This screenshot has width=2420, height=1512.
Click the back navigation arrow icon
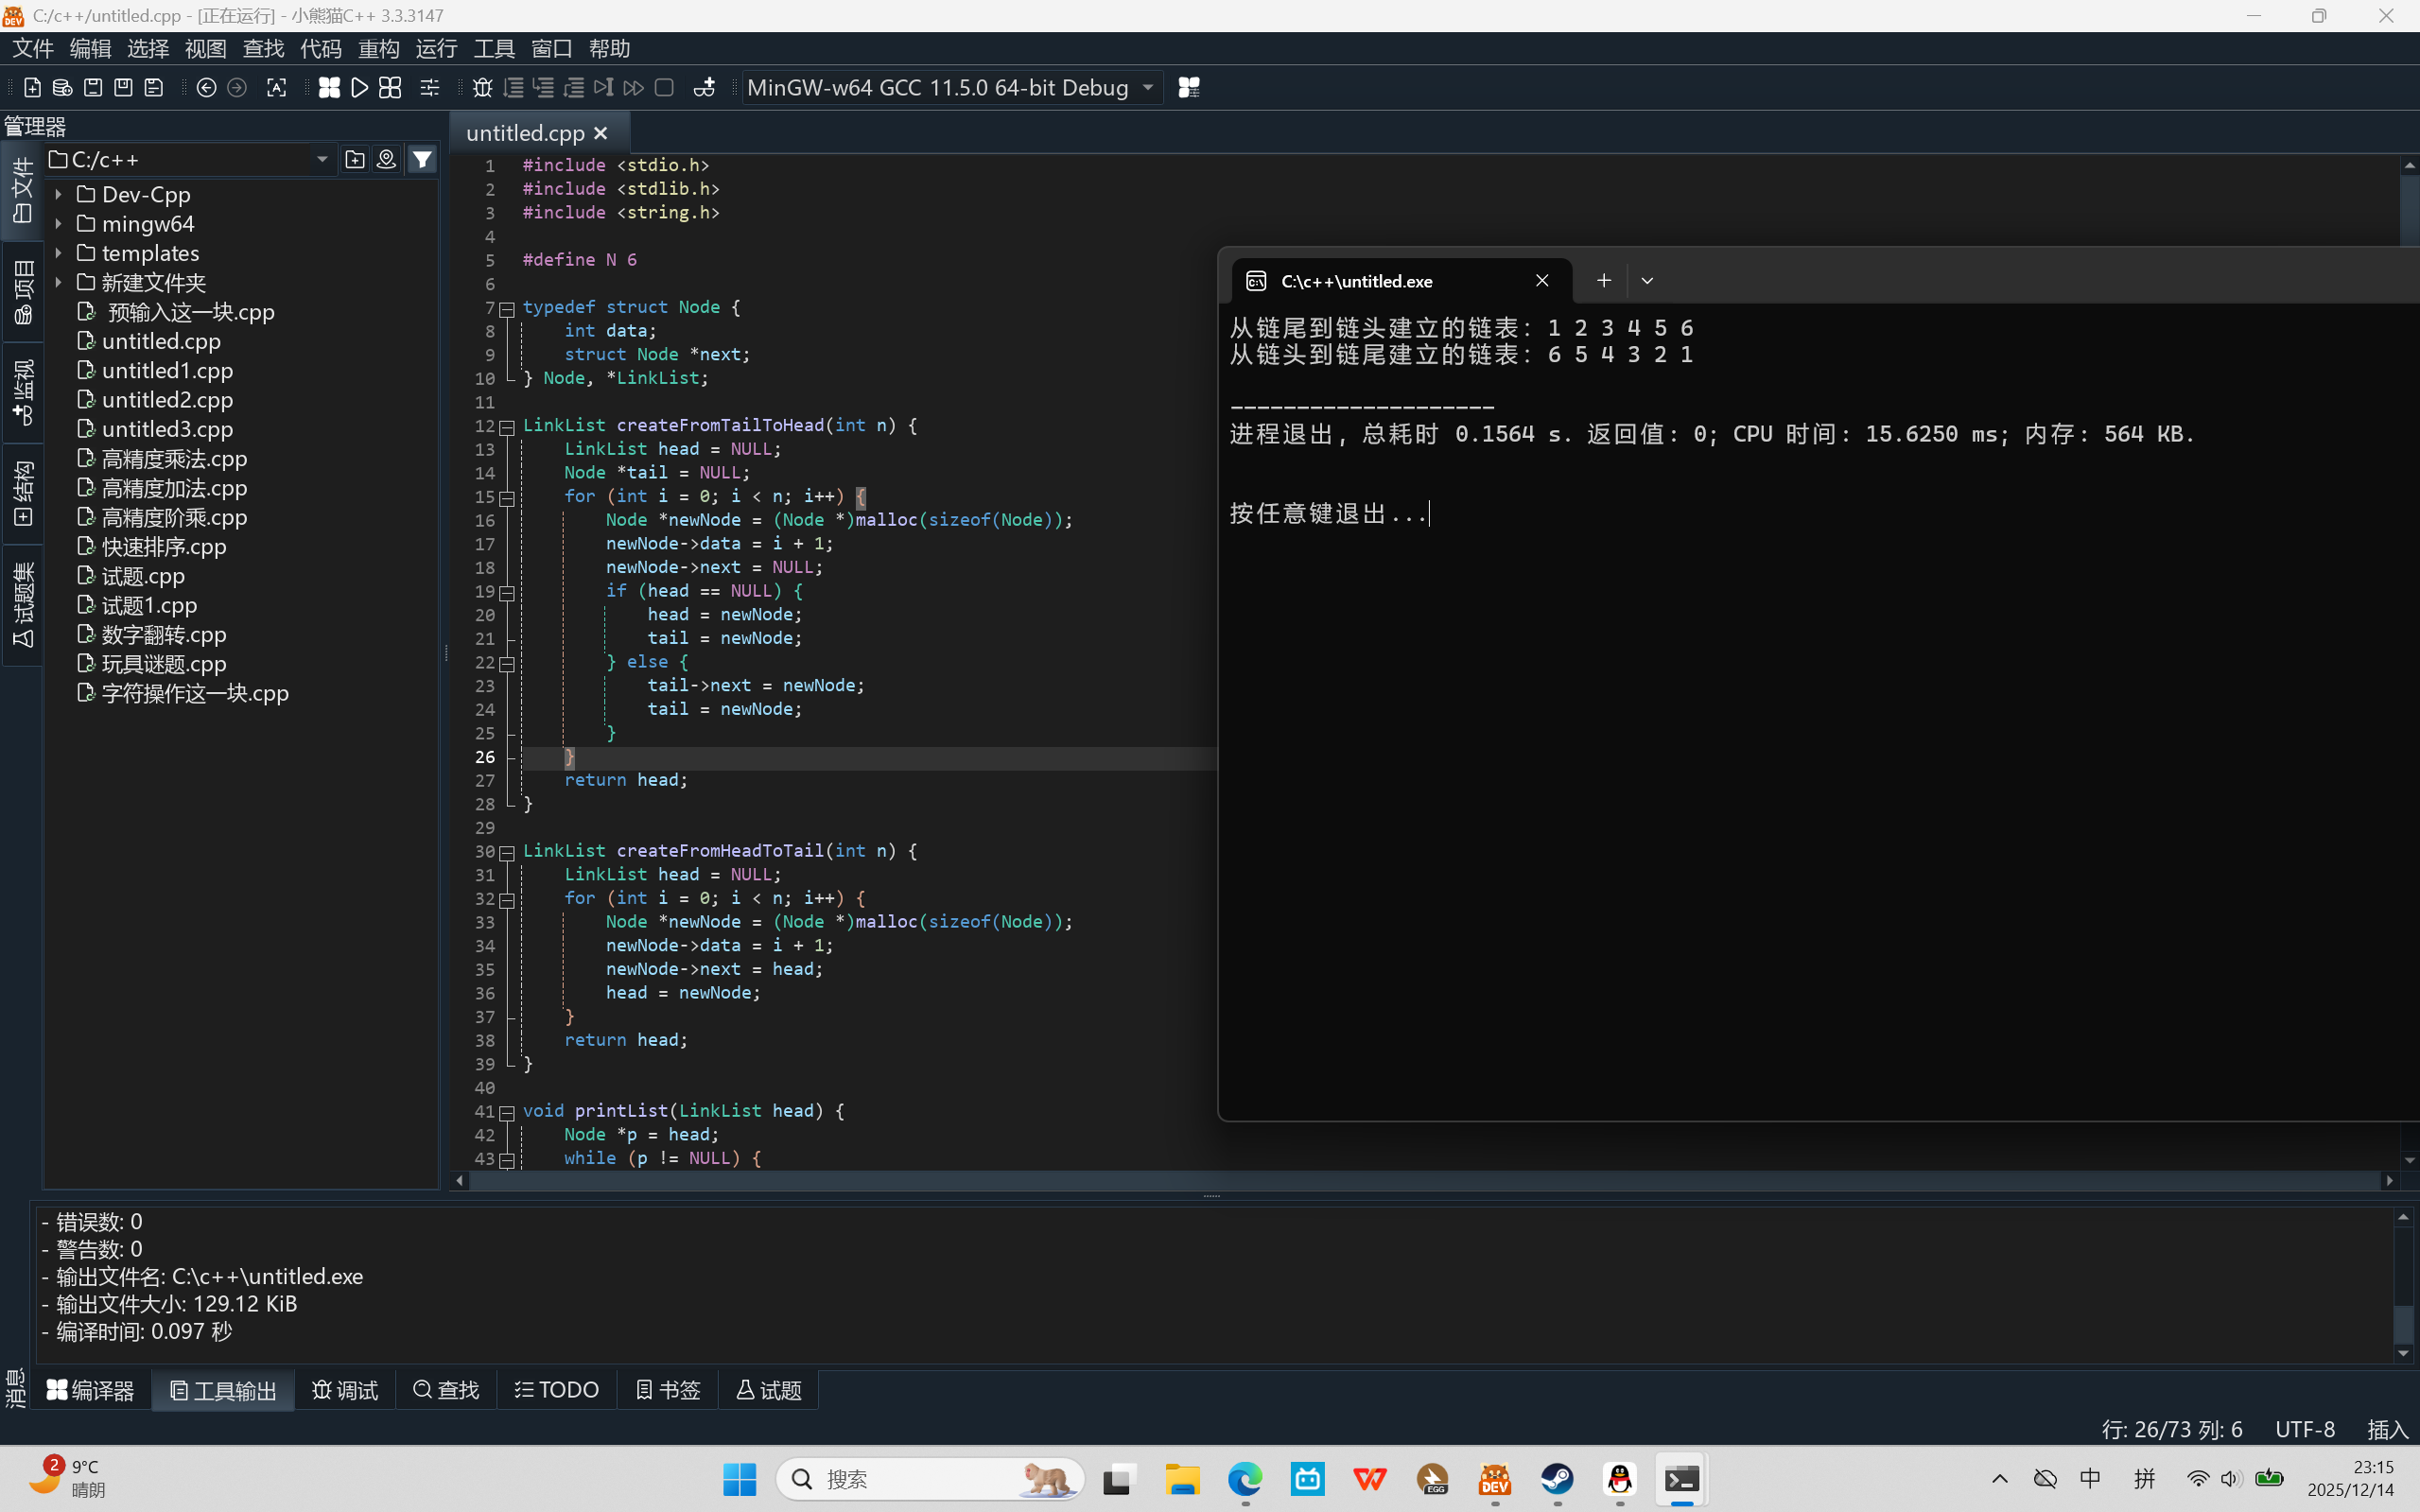pos(206,88)
